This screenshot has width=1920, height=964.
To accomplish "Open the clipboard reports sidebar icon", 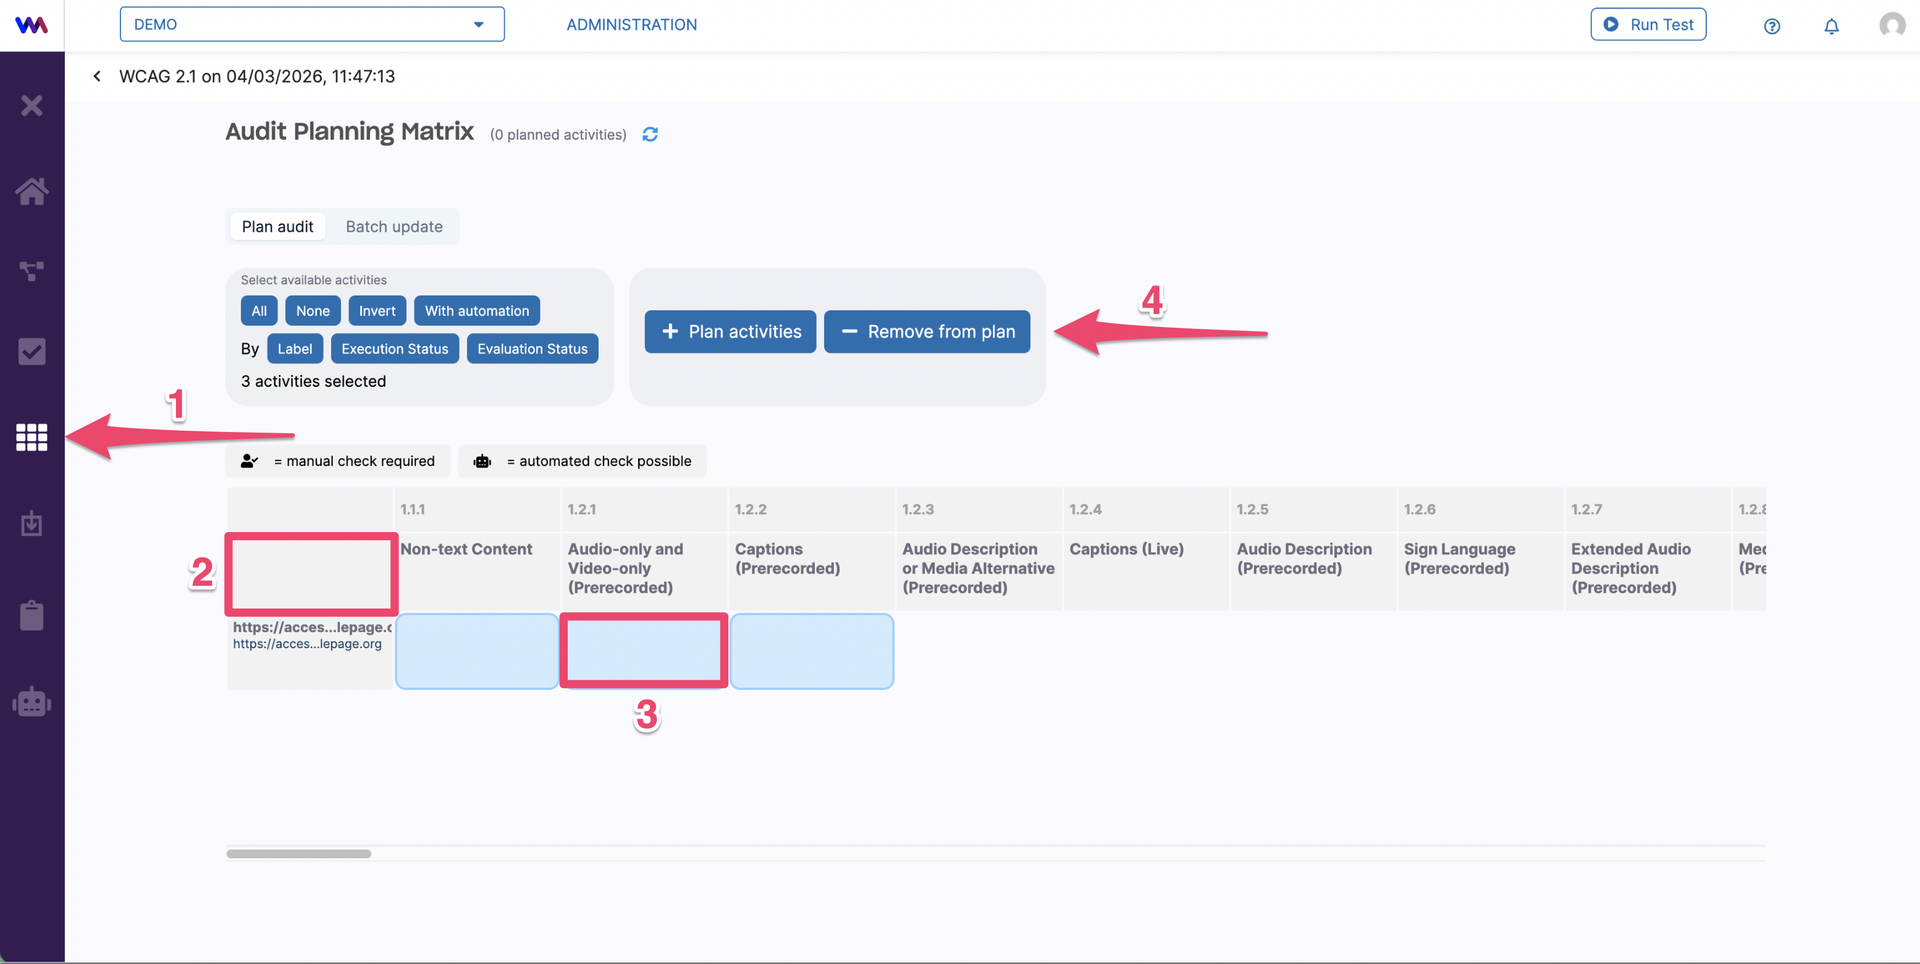I will point(32,615).
